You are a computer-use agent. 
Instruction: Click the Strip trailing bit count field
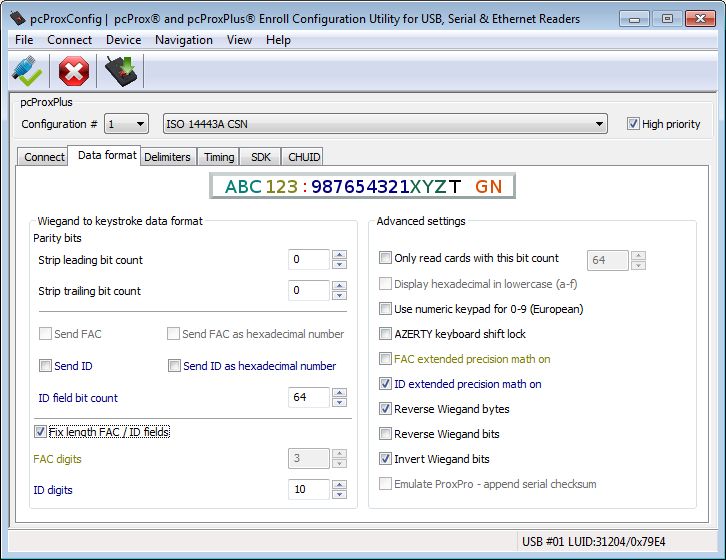(308, 290)
